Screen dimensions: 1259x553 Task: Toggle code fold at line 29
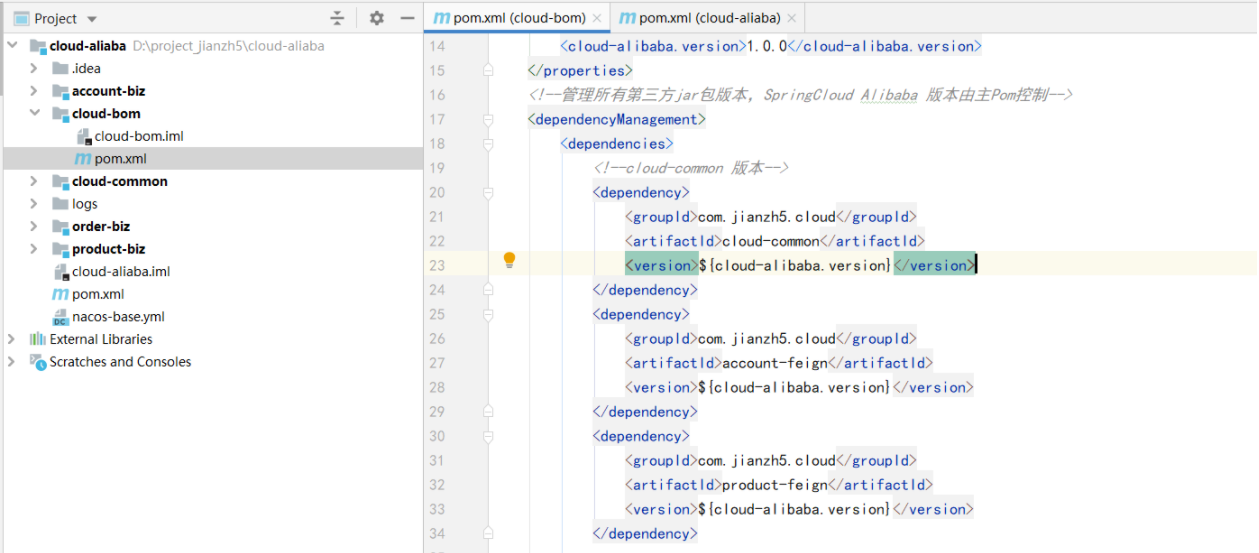[488, 412]
